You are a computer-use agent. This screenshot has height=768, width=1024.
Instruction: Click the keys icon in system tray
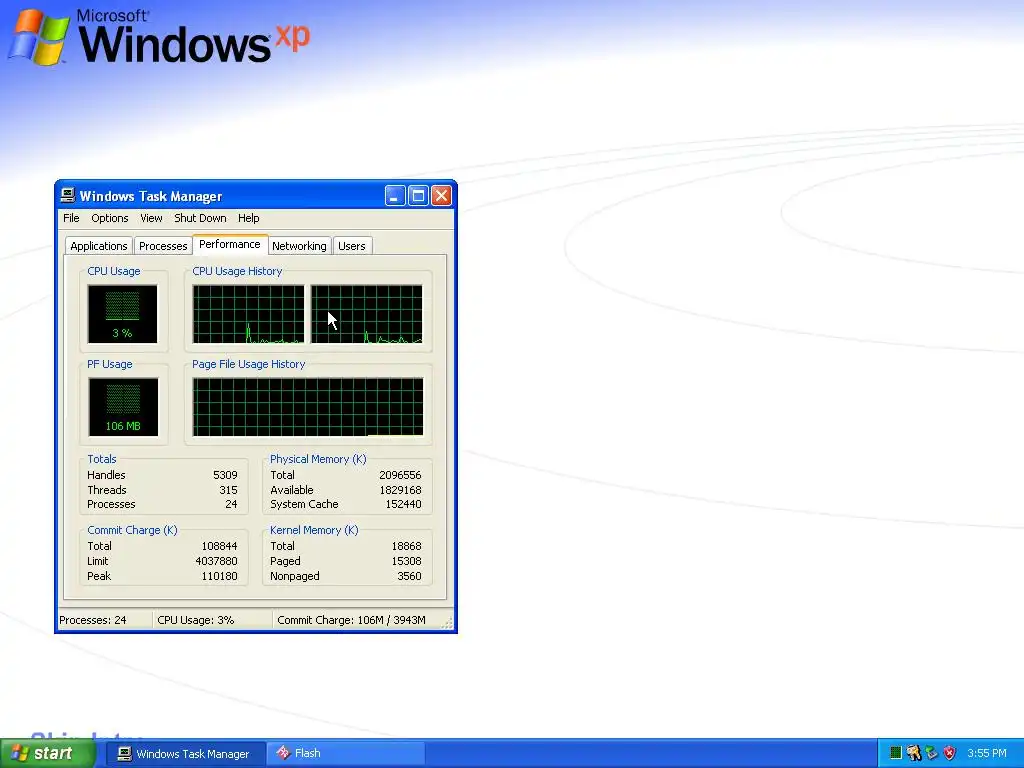(914, 753)
